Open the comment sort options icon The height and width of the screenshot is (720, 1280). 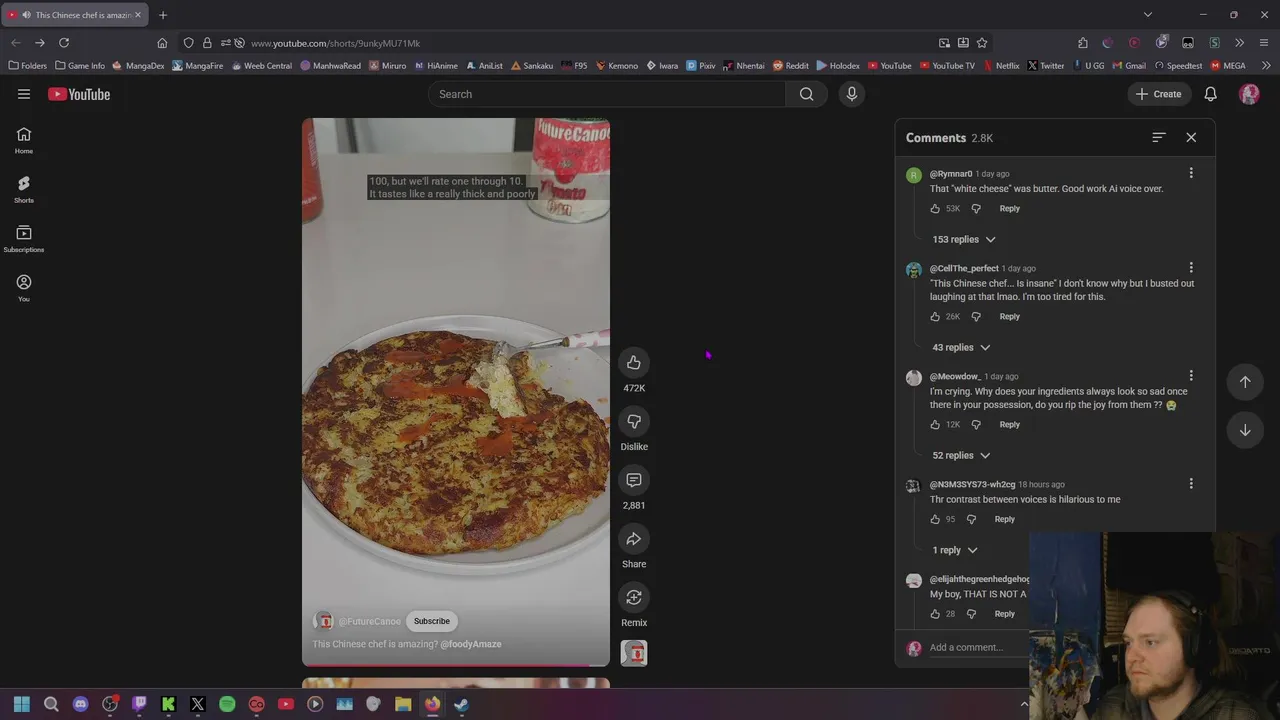click(x=1159, y=137)
